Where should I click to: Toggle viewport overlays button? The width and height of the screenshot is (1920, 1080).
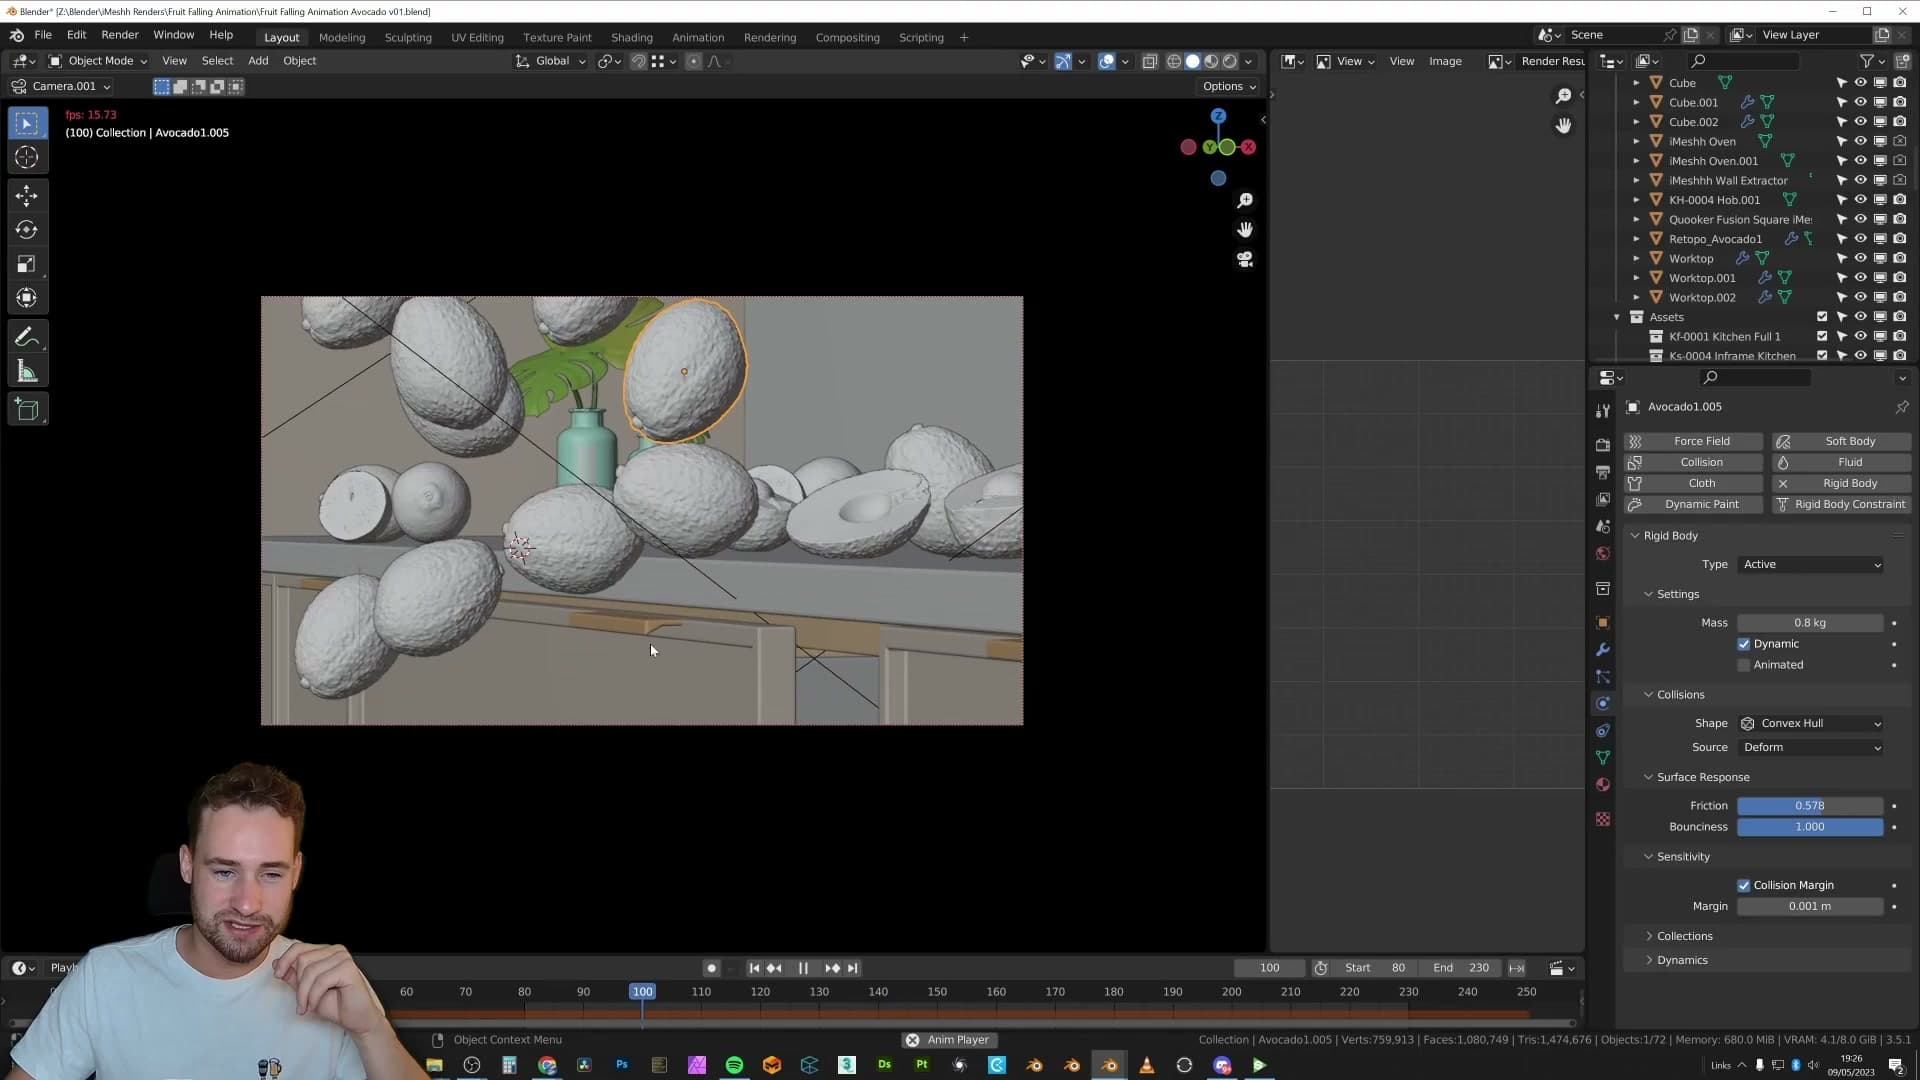1106,62
